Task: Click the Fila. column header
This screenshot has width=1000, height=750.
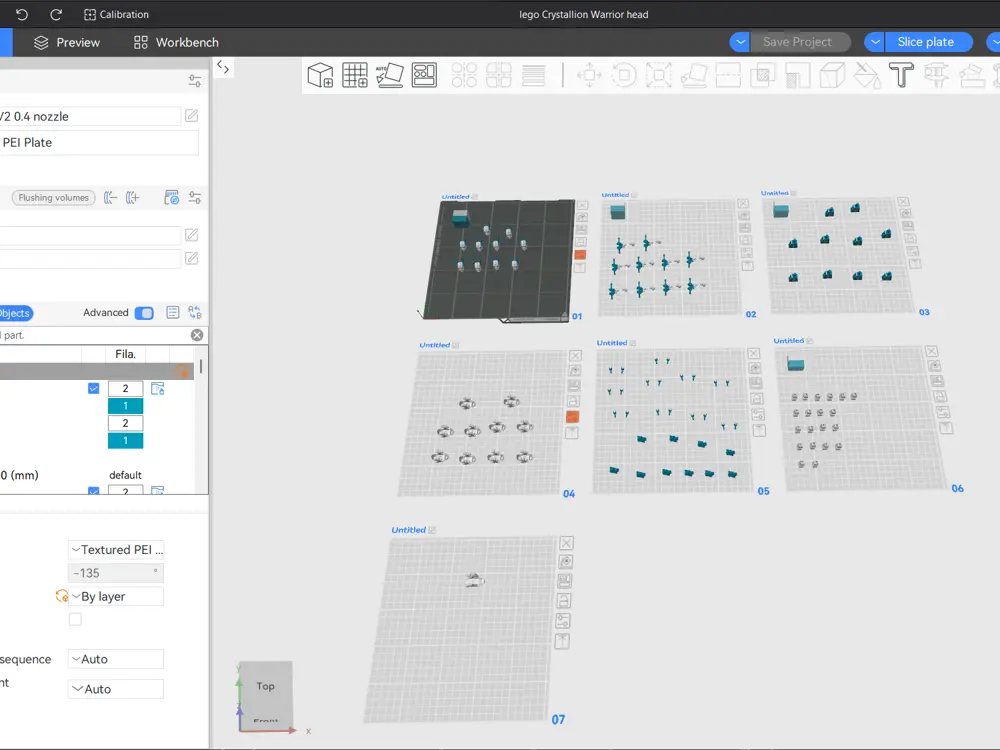Action: coord(126,354)
